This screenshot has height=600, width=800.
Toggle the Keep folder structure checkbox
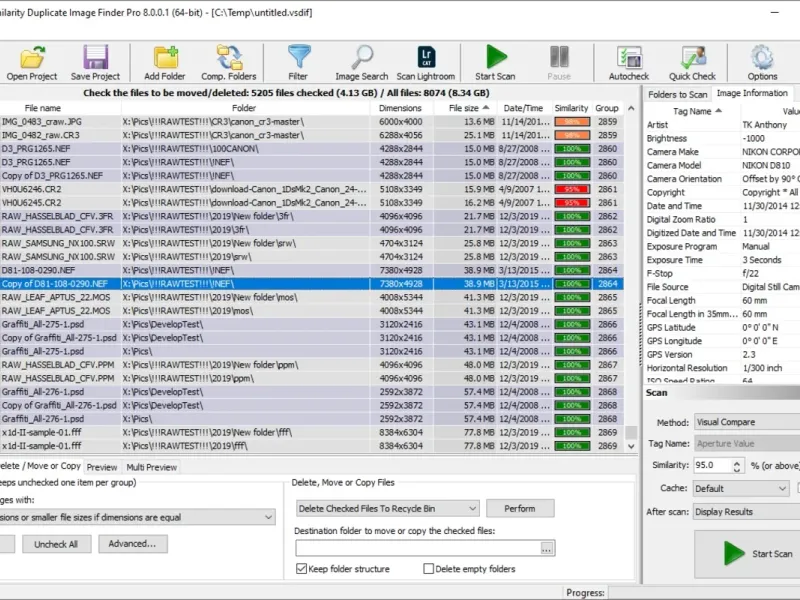point(302,569)
